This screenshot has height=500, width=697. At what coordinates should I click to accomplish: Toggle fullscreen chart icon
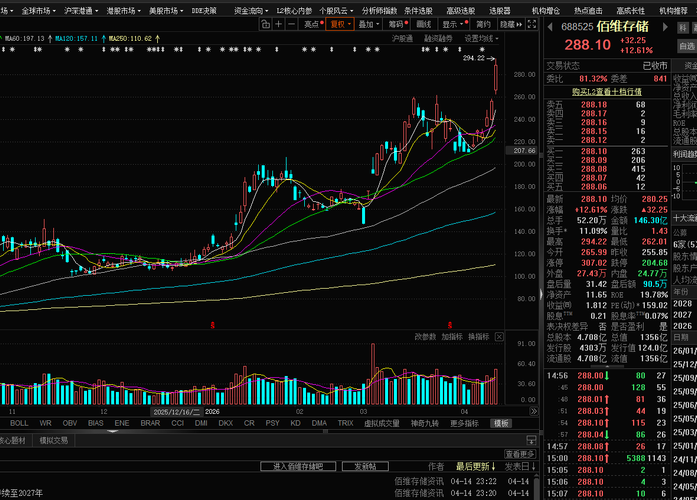(532, 24)
